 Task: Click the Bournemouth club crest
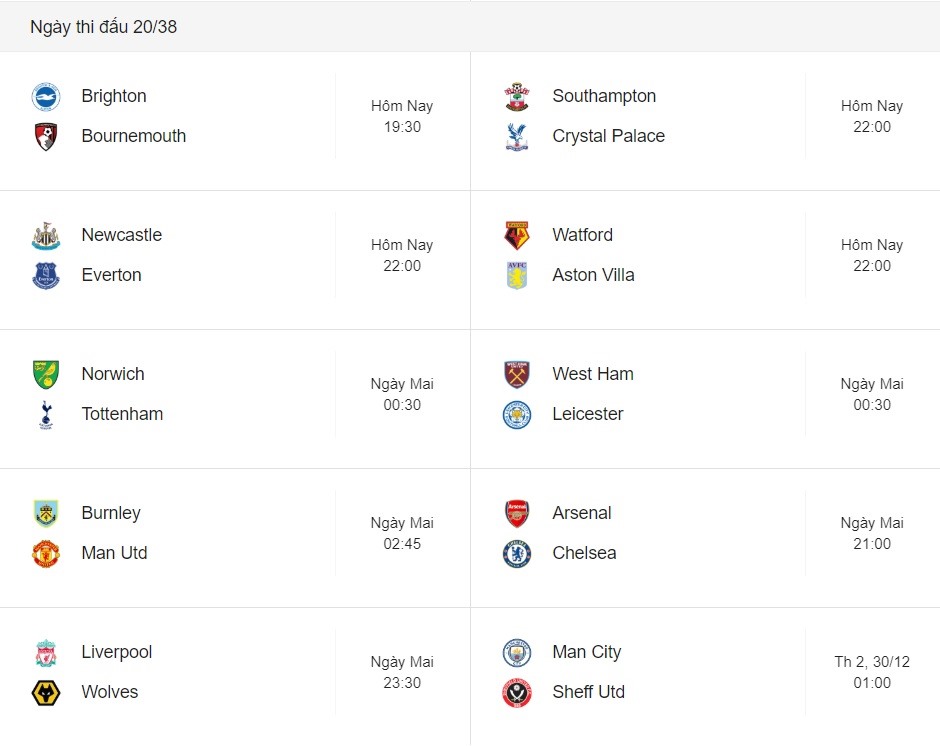(46, 137)
